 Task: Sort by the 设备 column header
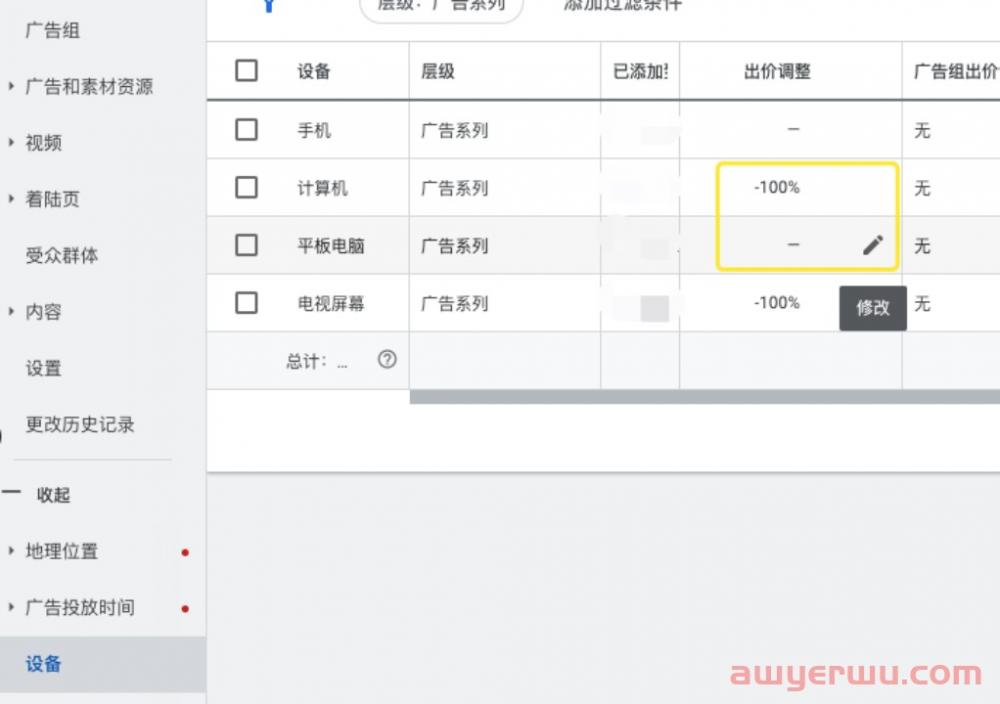click(314, 71)
